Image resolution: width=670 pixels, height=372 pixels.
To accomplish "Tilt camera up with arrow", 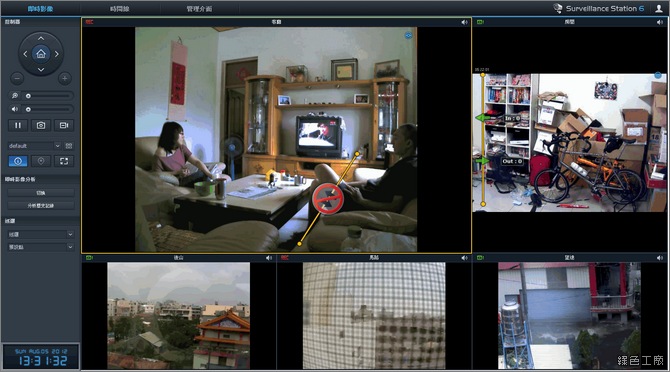I will [41, 38].
